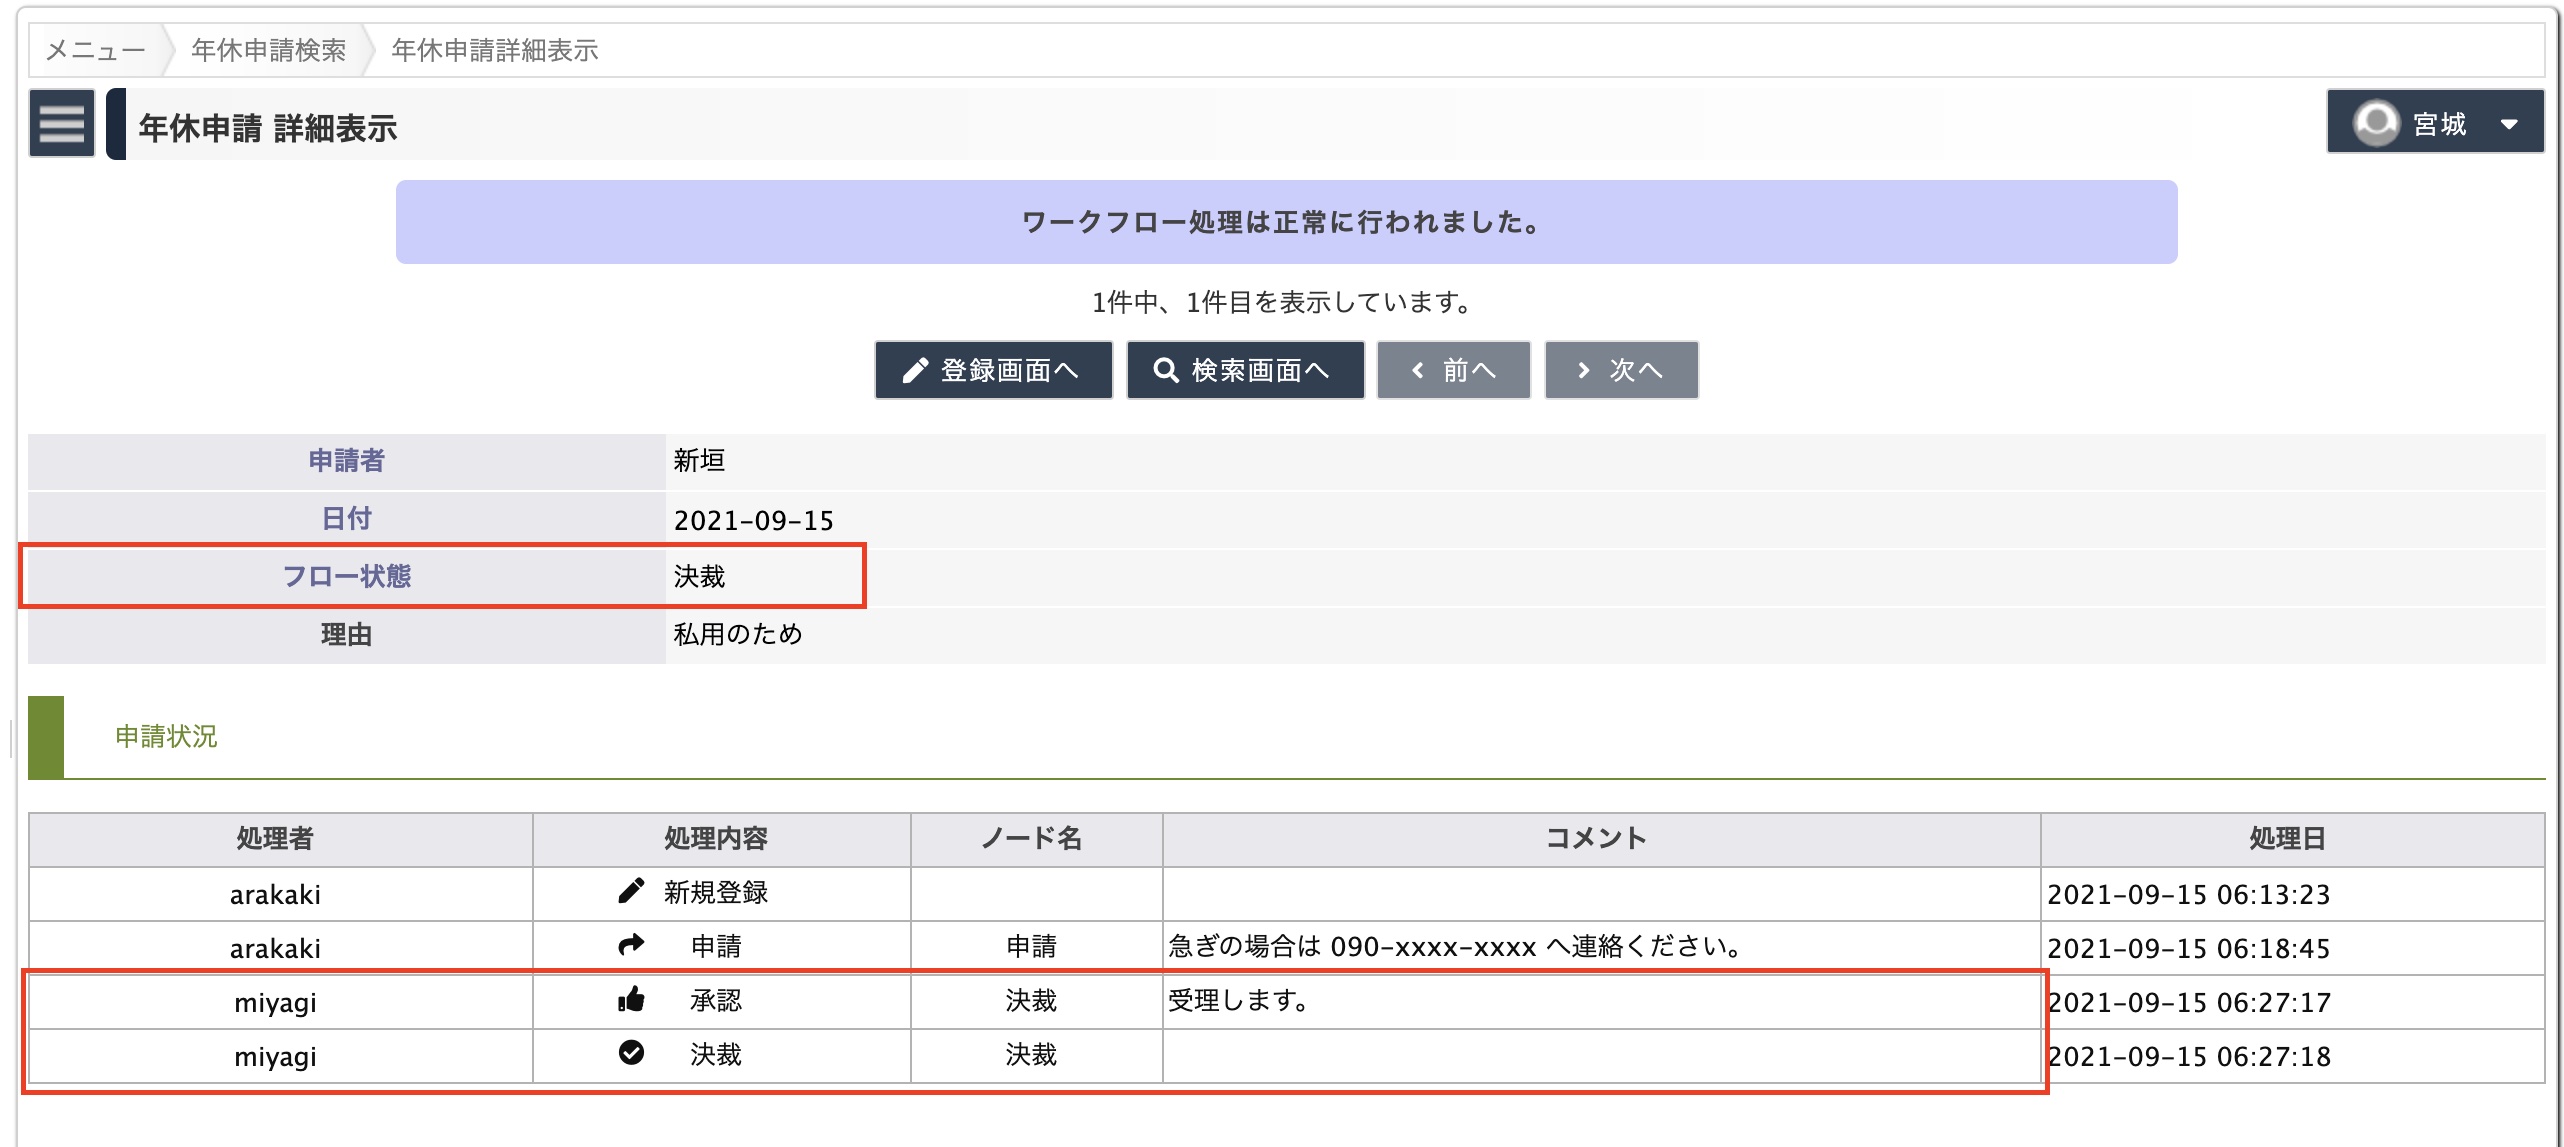Click the 日付 label
The width and height of the screenshot is (2564, 1147).
(x=346, y=518)
